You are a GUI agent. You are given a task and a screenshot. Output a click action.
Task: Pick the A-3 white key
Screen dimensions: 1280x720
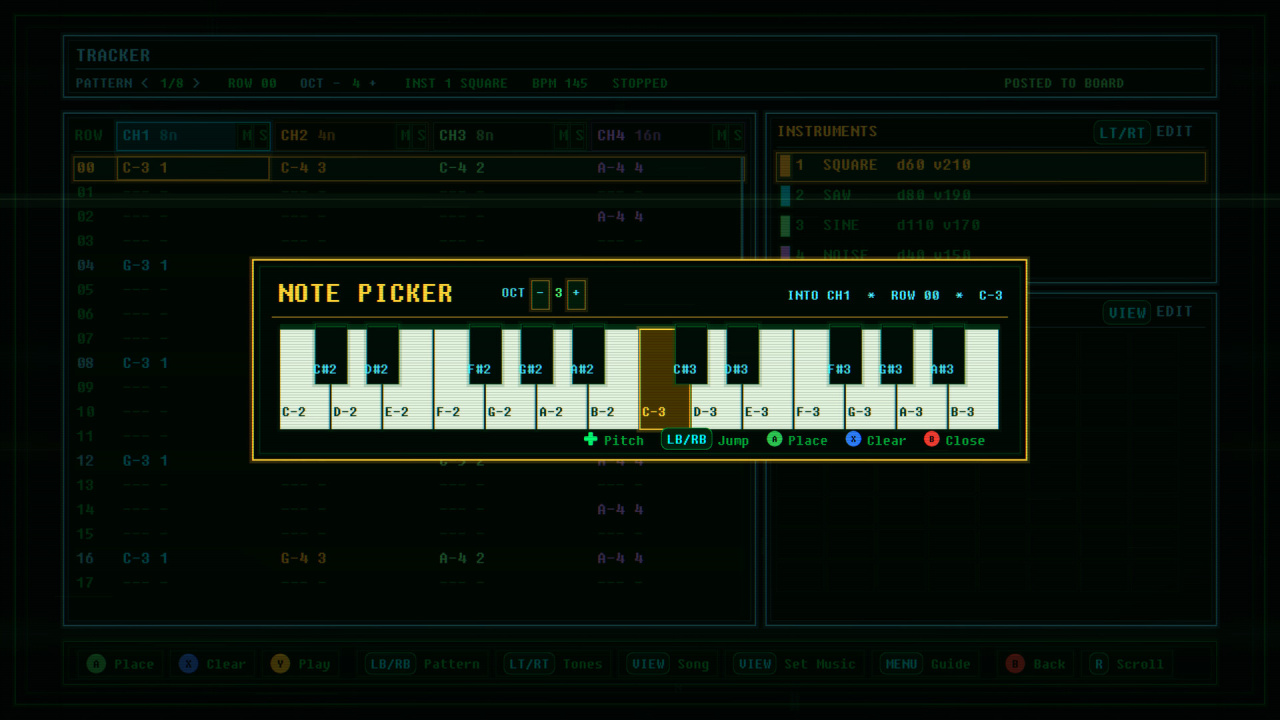click(x=922, y=407)
